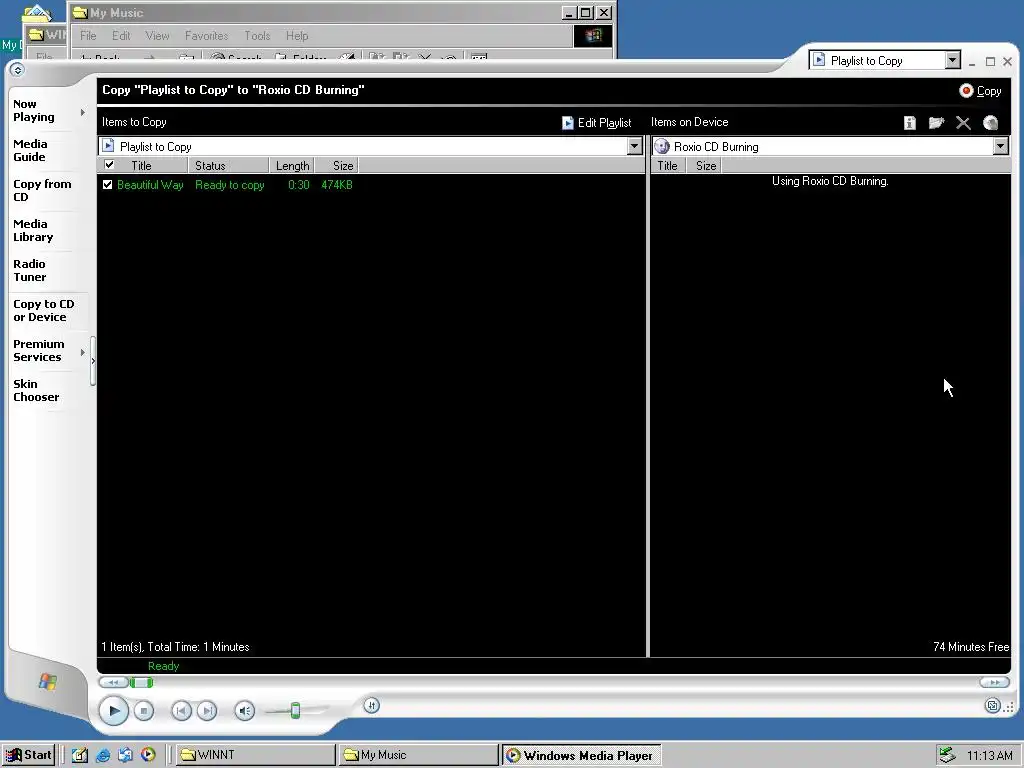Screen dimensions: 1024x768
Task: Click the delete X icon in device toolbar
Action: click(x=963, y=123)
